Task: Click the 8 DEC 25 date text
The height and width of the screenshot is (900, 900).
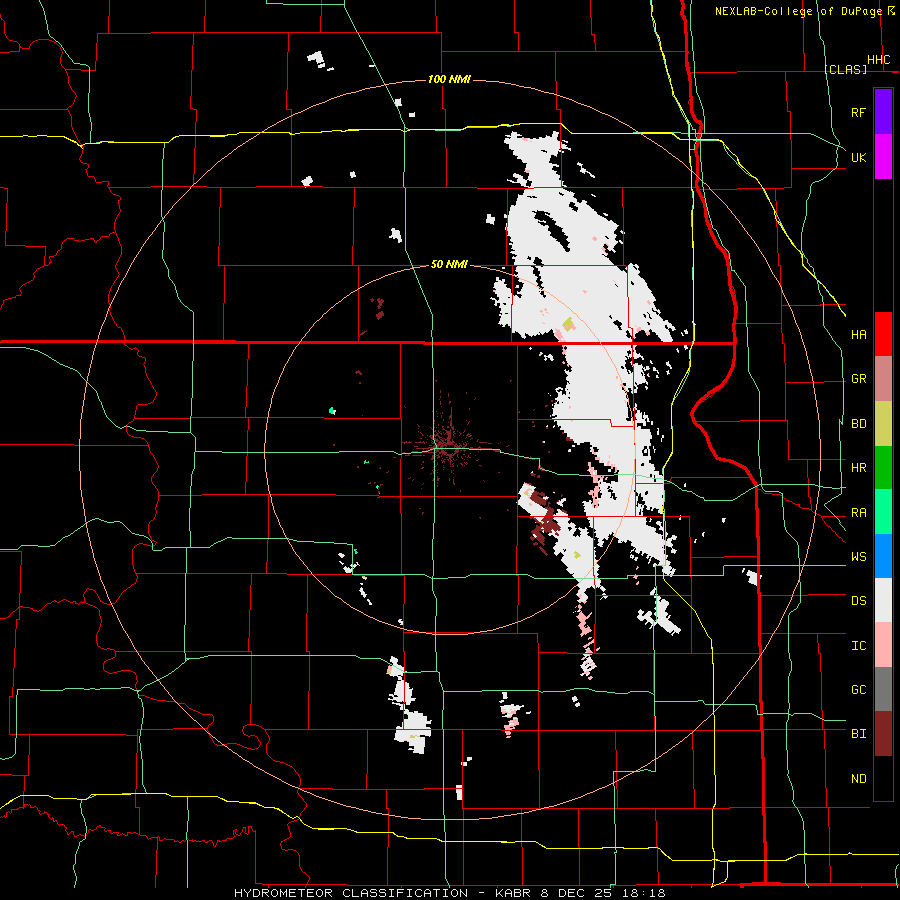Action: (578, 893)
